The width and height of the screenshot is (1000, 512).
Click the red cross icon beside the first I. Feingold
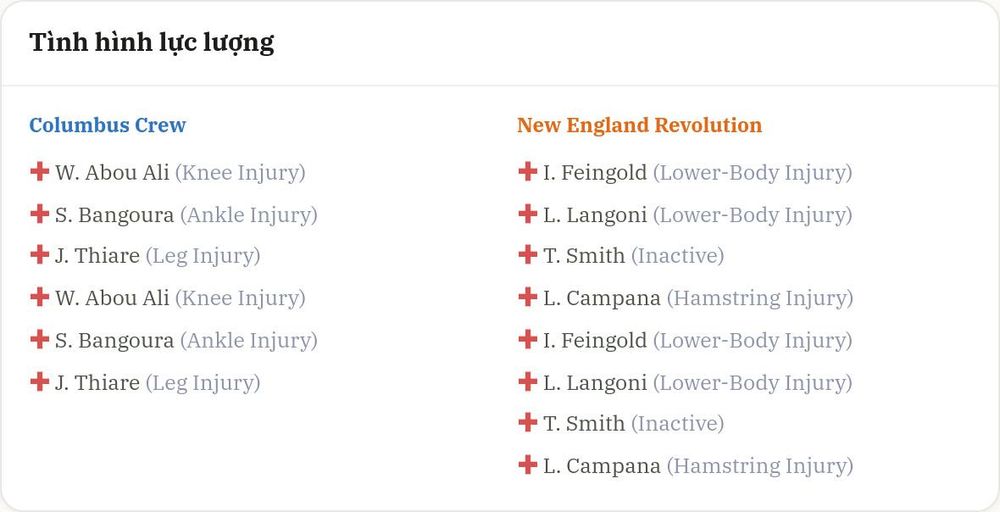coord(527,172)
